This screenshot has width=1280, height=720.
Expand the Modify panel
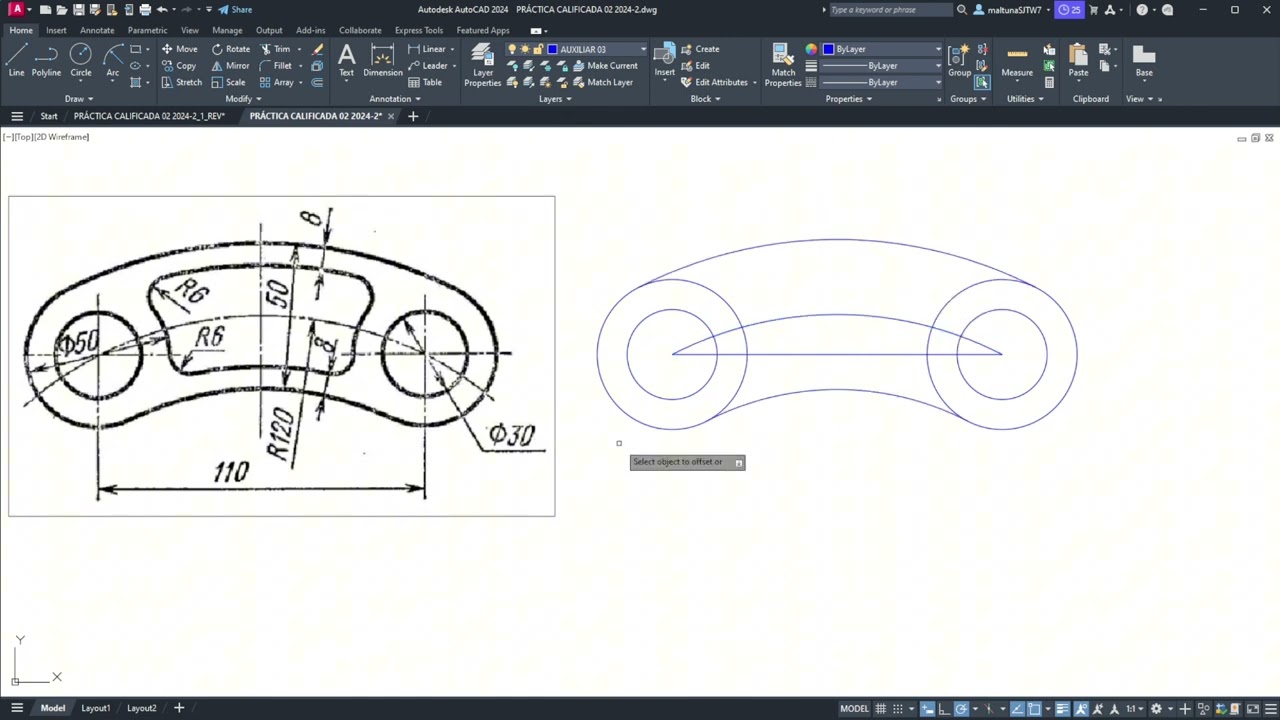(243, 99)
